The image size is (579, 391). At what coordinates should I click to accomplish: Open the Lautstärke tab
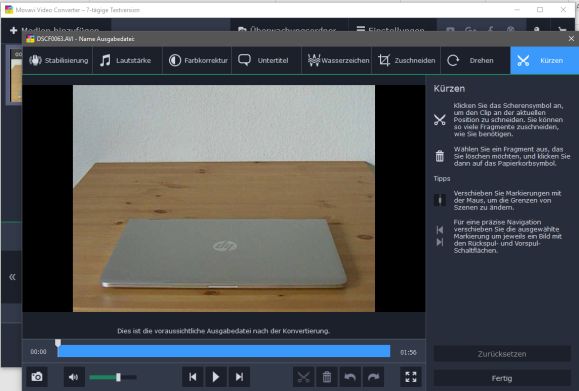[127, 60]
